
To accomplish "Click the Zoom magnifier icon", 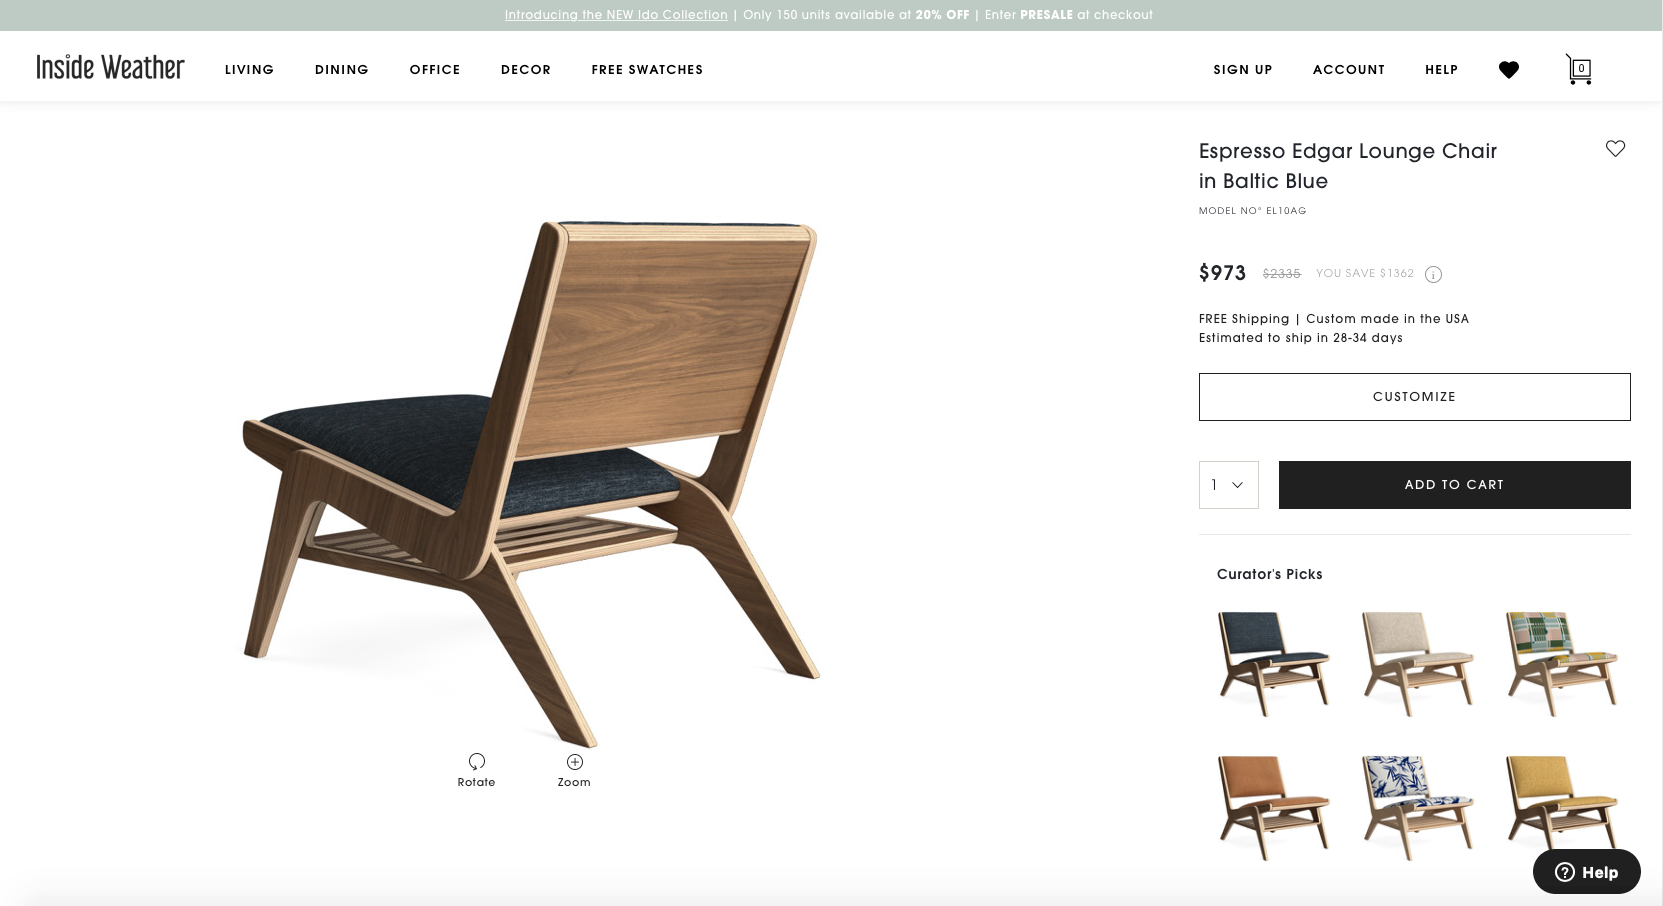I will click(x=575, y=761).
